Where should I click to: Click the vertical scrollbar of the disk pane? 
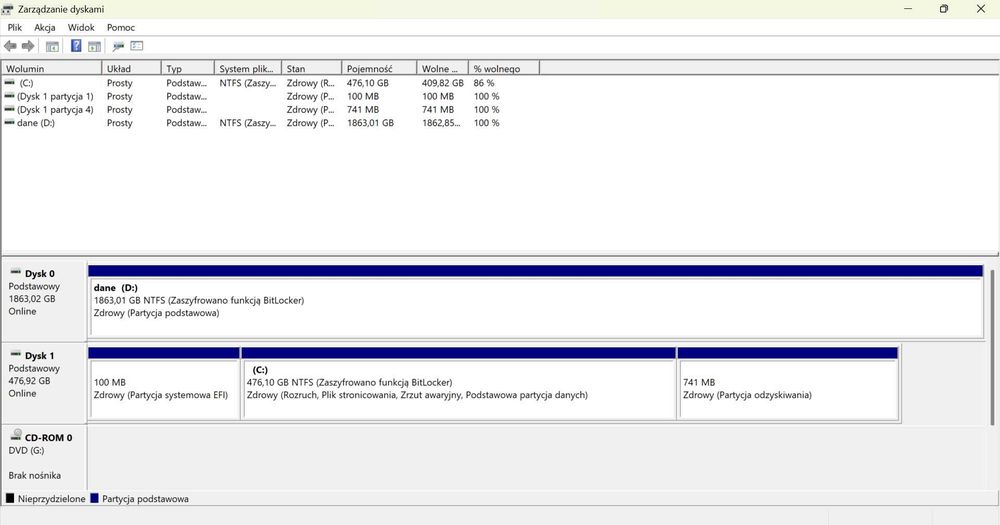[x=992, y=348]
